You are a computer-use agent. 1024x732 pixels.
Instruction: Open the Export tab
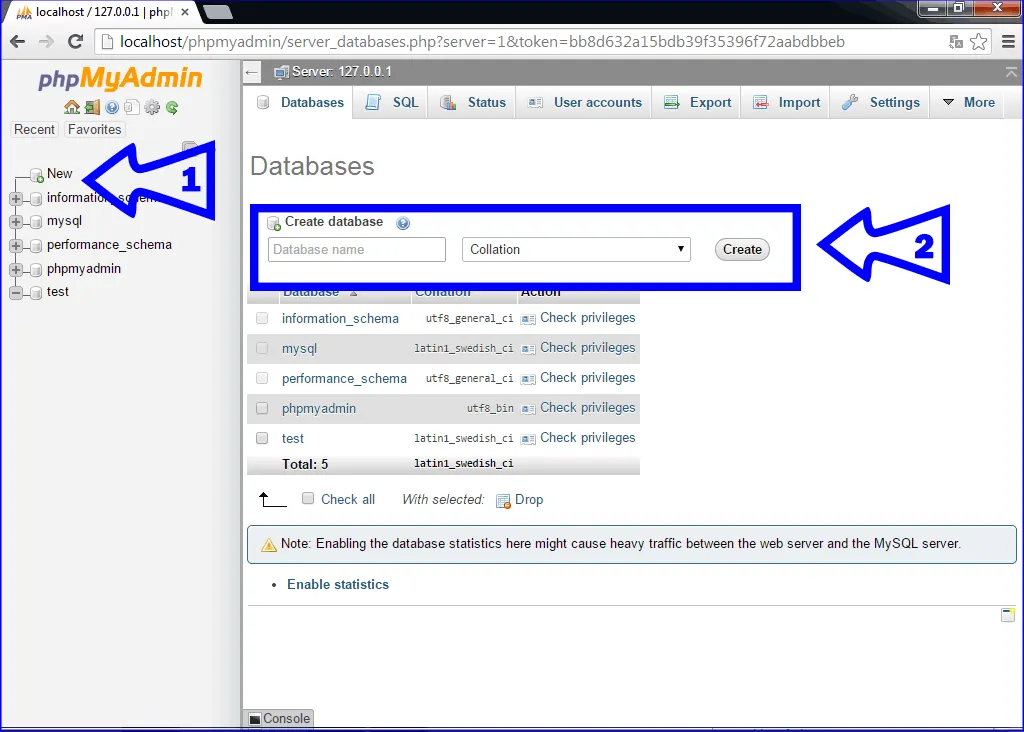(x=697, y=103)
